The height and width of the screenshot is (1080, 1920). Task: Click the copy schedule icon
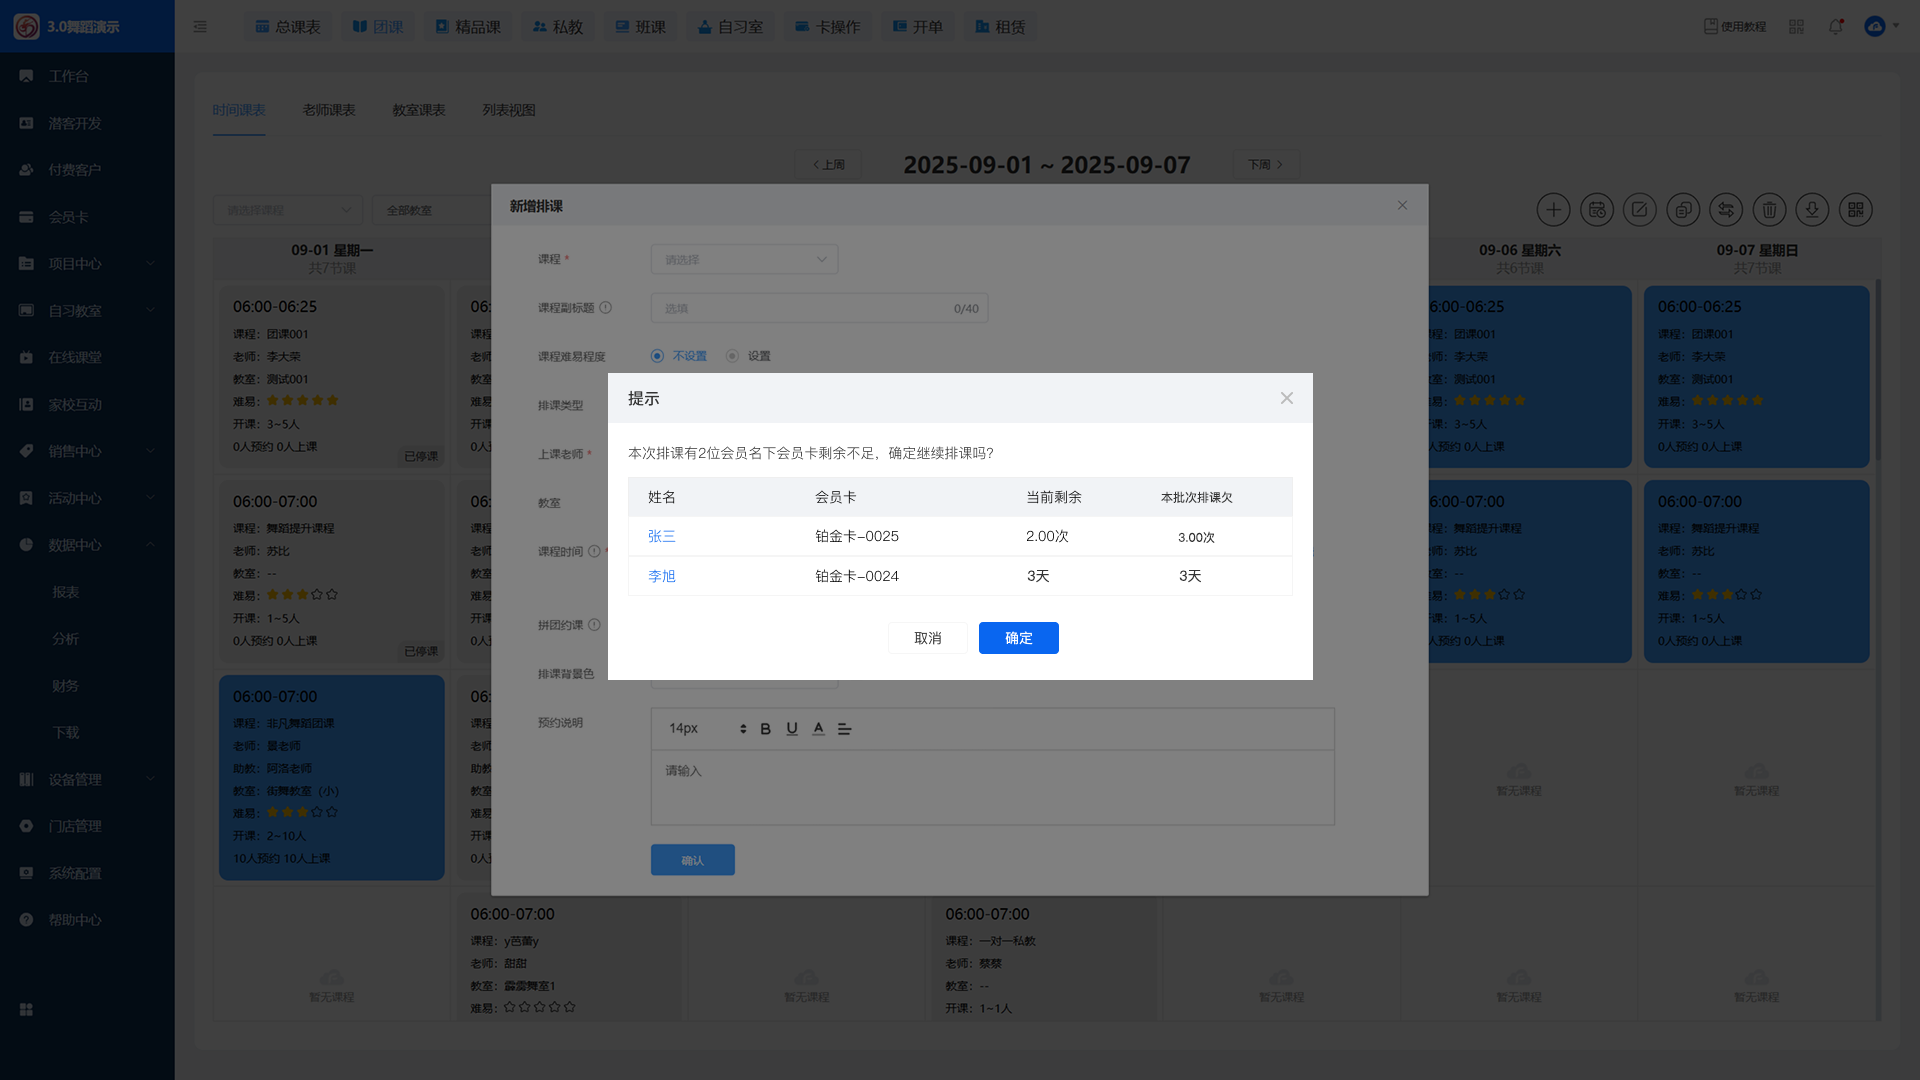(1683, 210)
